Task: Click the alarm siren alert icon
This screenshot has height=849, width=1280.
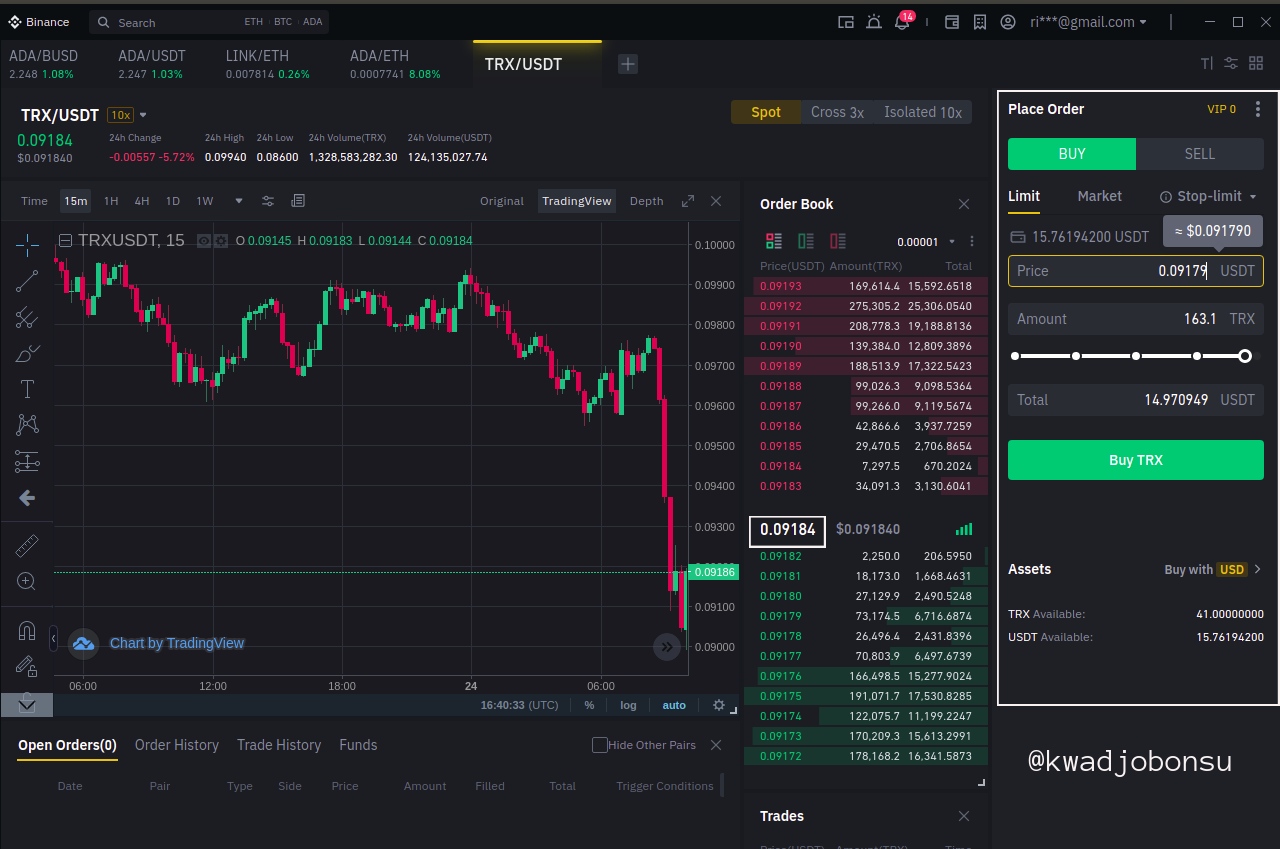Action: click(874, 22)
